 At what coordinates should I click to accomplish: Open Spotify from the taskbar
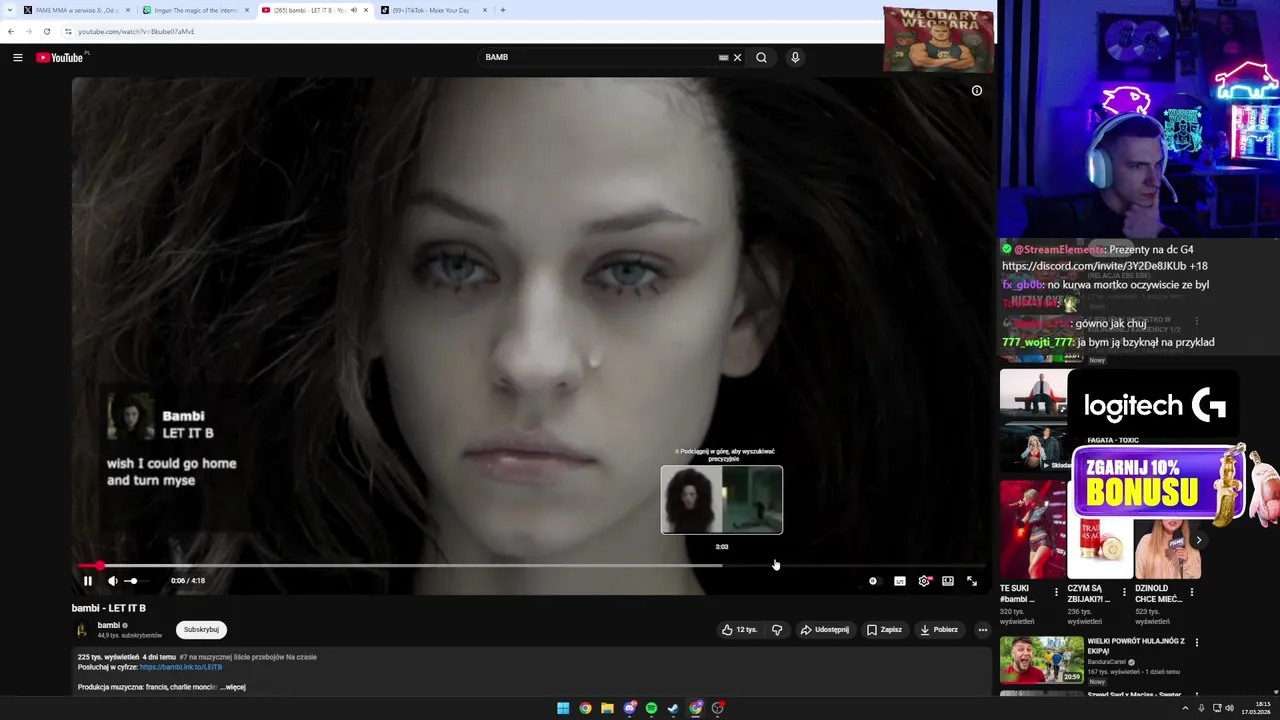[x=652, y=708]
